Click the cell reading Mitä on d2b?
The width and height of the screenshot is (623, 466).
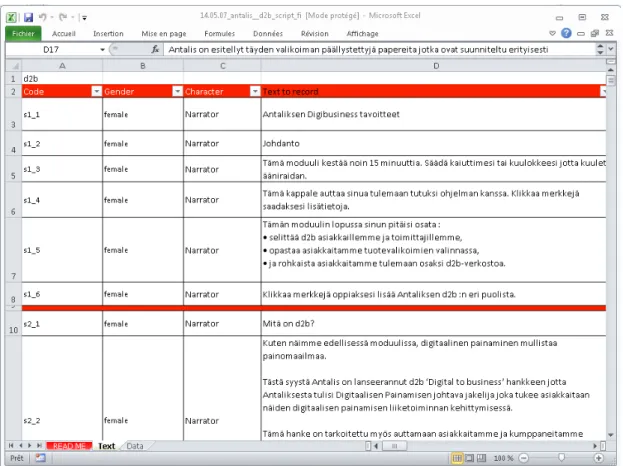click(433, 323)
